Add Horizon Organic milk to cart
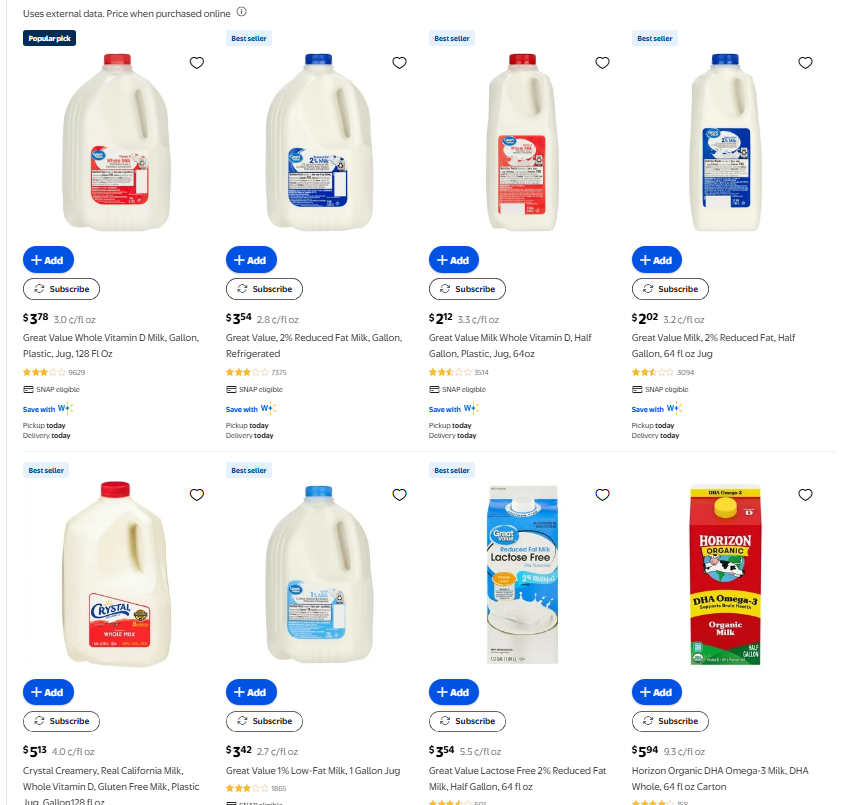865x805 pixels. 656,692
